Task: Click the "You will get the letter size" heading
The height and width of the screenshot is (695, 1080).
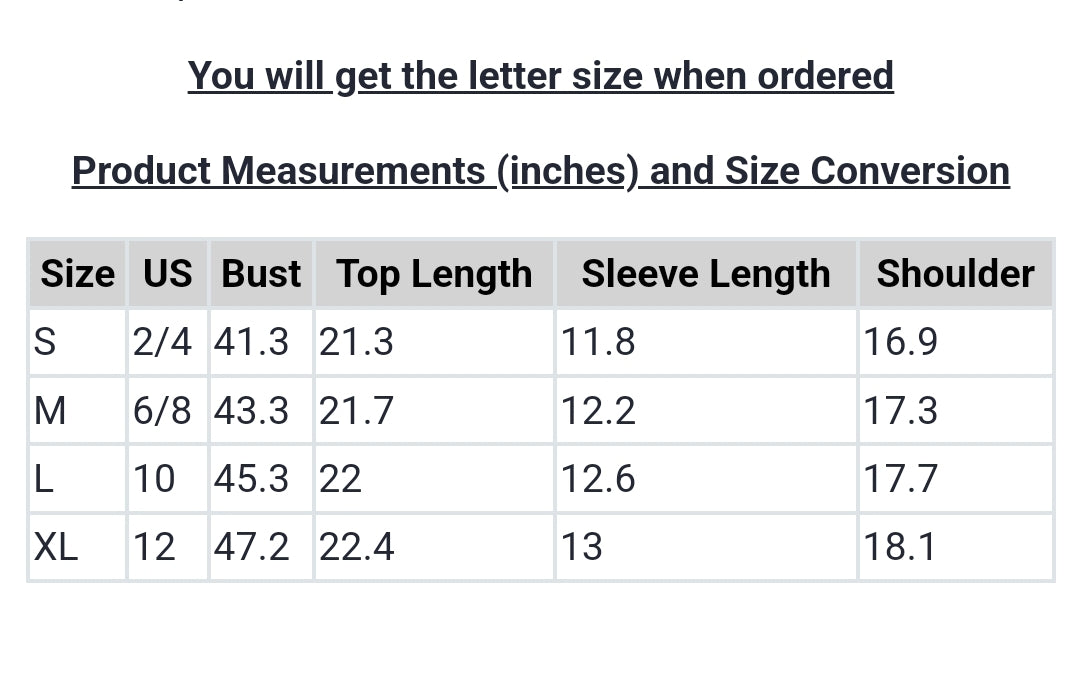Action: pos(540,76)
